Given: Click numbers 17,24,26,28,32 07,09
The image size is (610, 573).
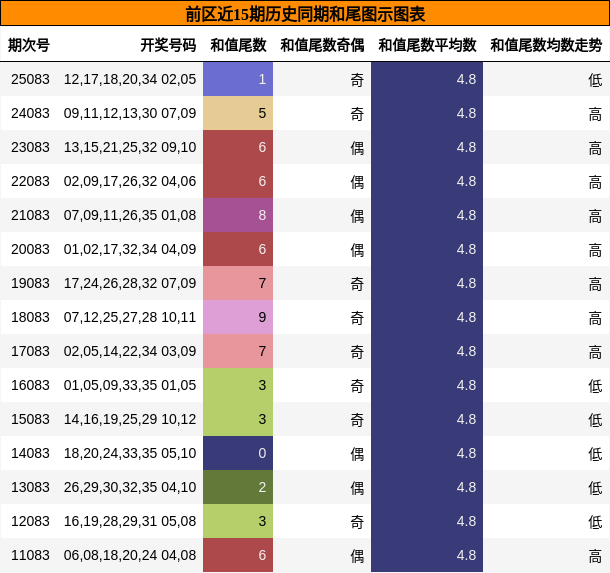Looking at the screenshot, I should coord(130,283).
